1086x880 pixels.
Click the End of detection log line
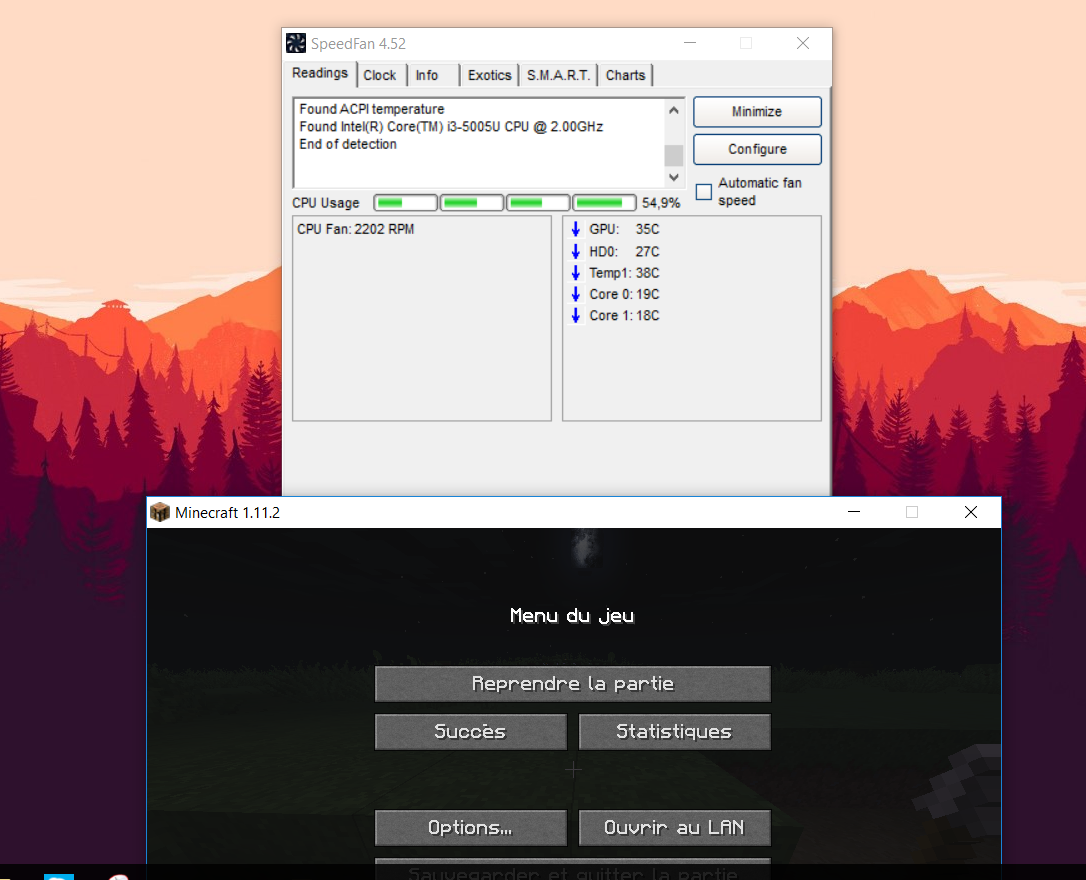pos(348,144)
